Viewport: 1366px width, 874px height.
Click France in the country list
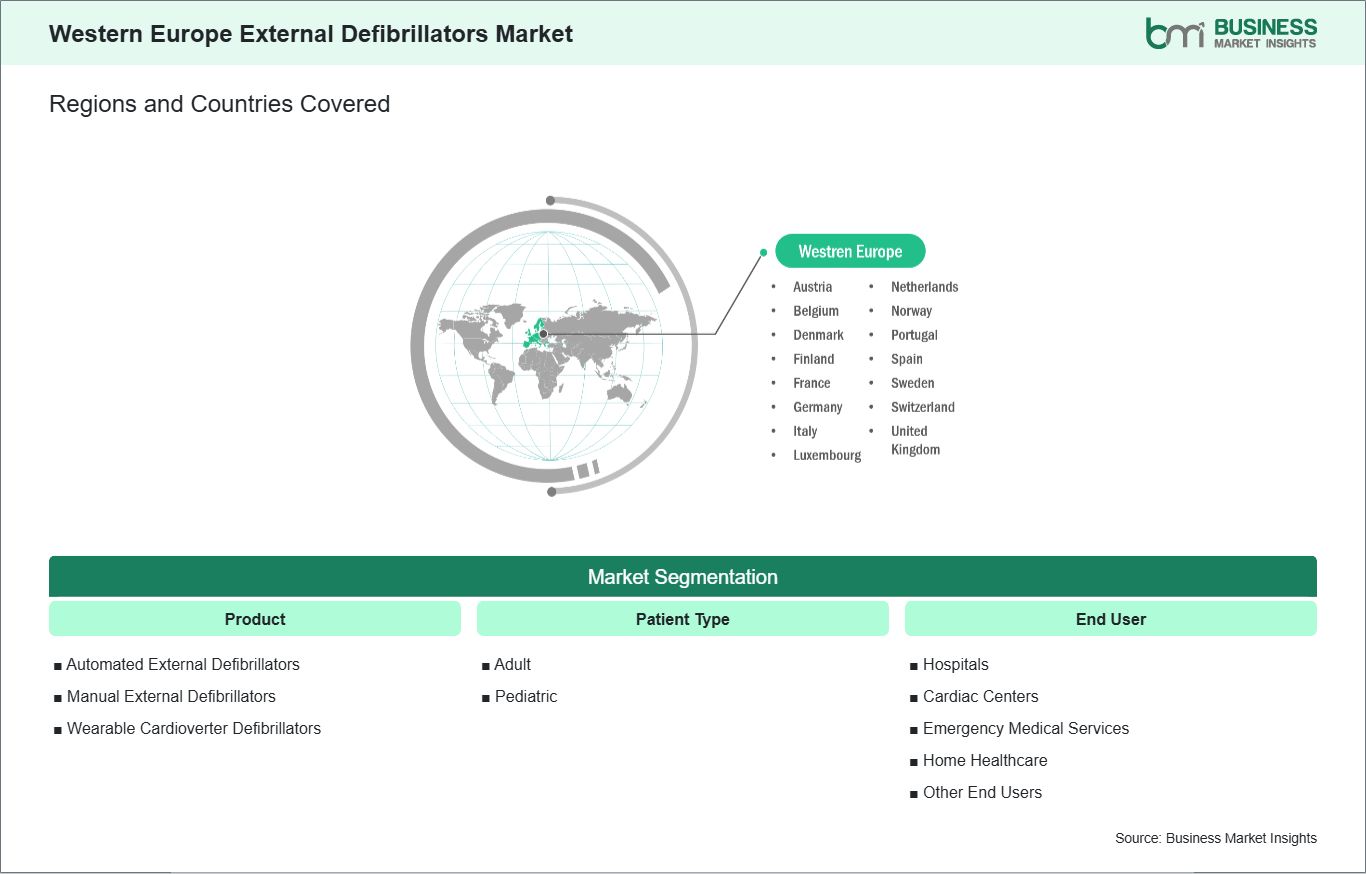coord(812,383)
